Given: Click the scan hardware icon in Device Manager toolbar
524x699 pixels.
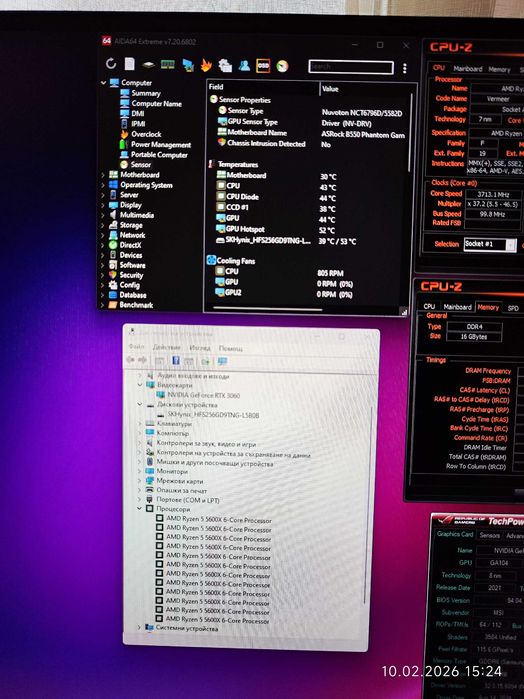Looking at the screenshot, I should 206,362.
